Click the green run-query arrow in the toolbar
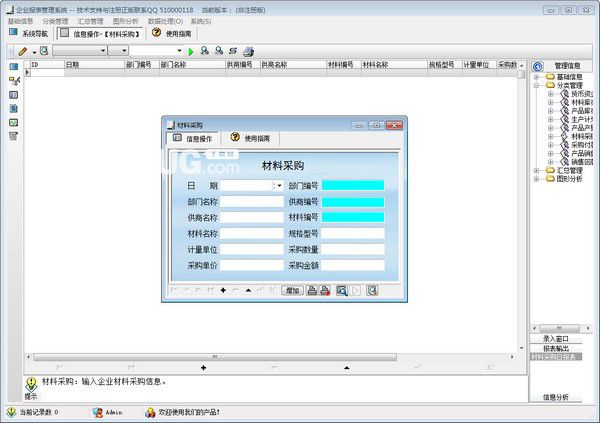600x423 pixels. [191, 51]
